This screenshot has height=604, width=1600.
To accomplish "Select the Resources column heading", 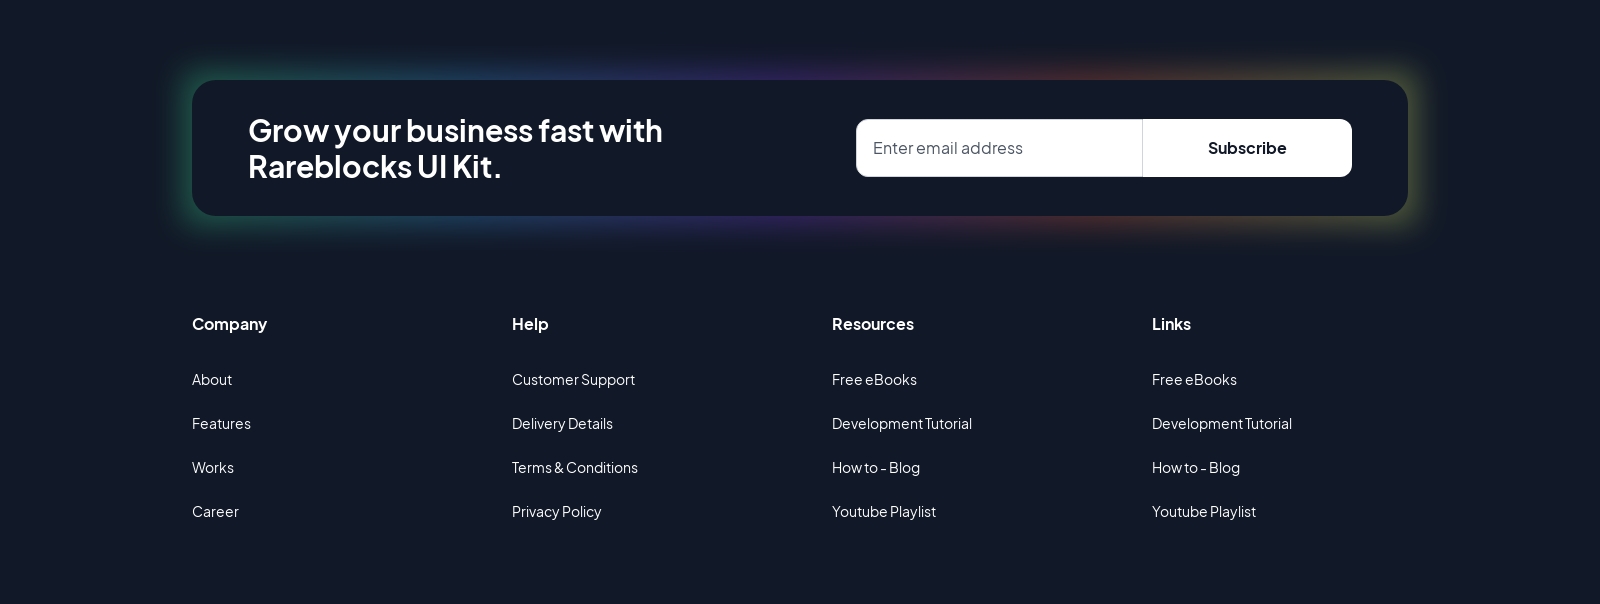I will tap(873, 324).
